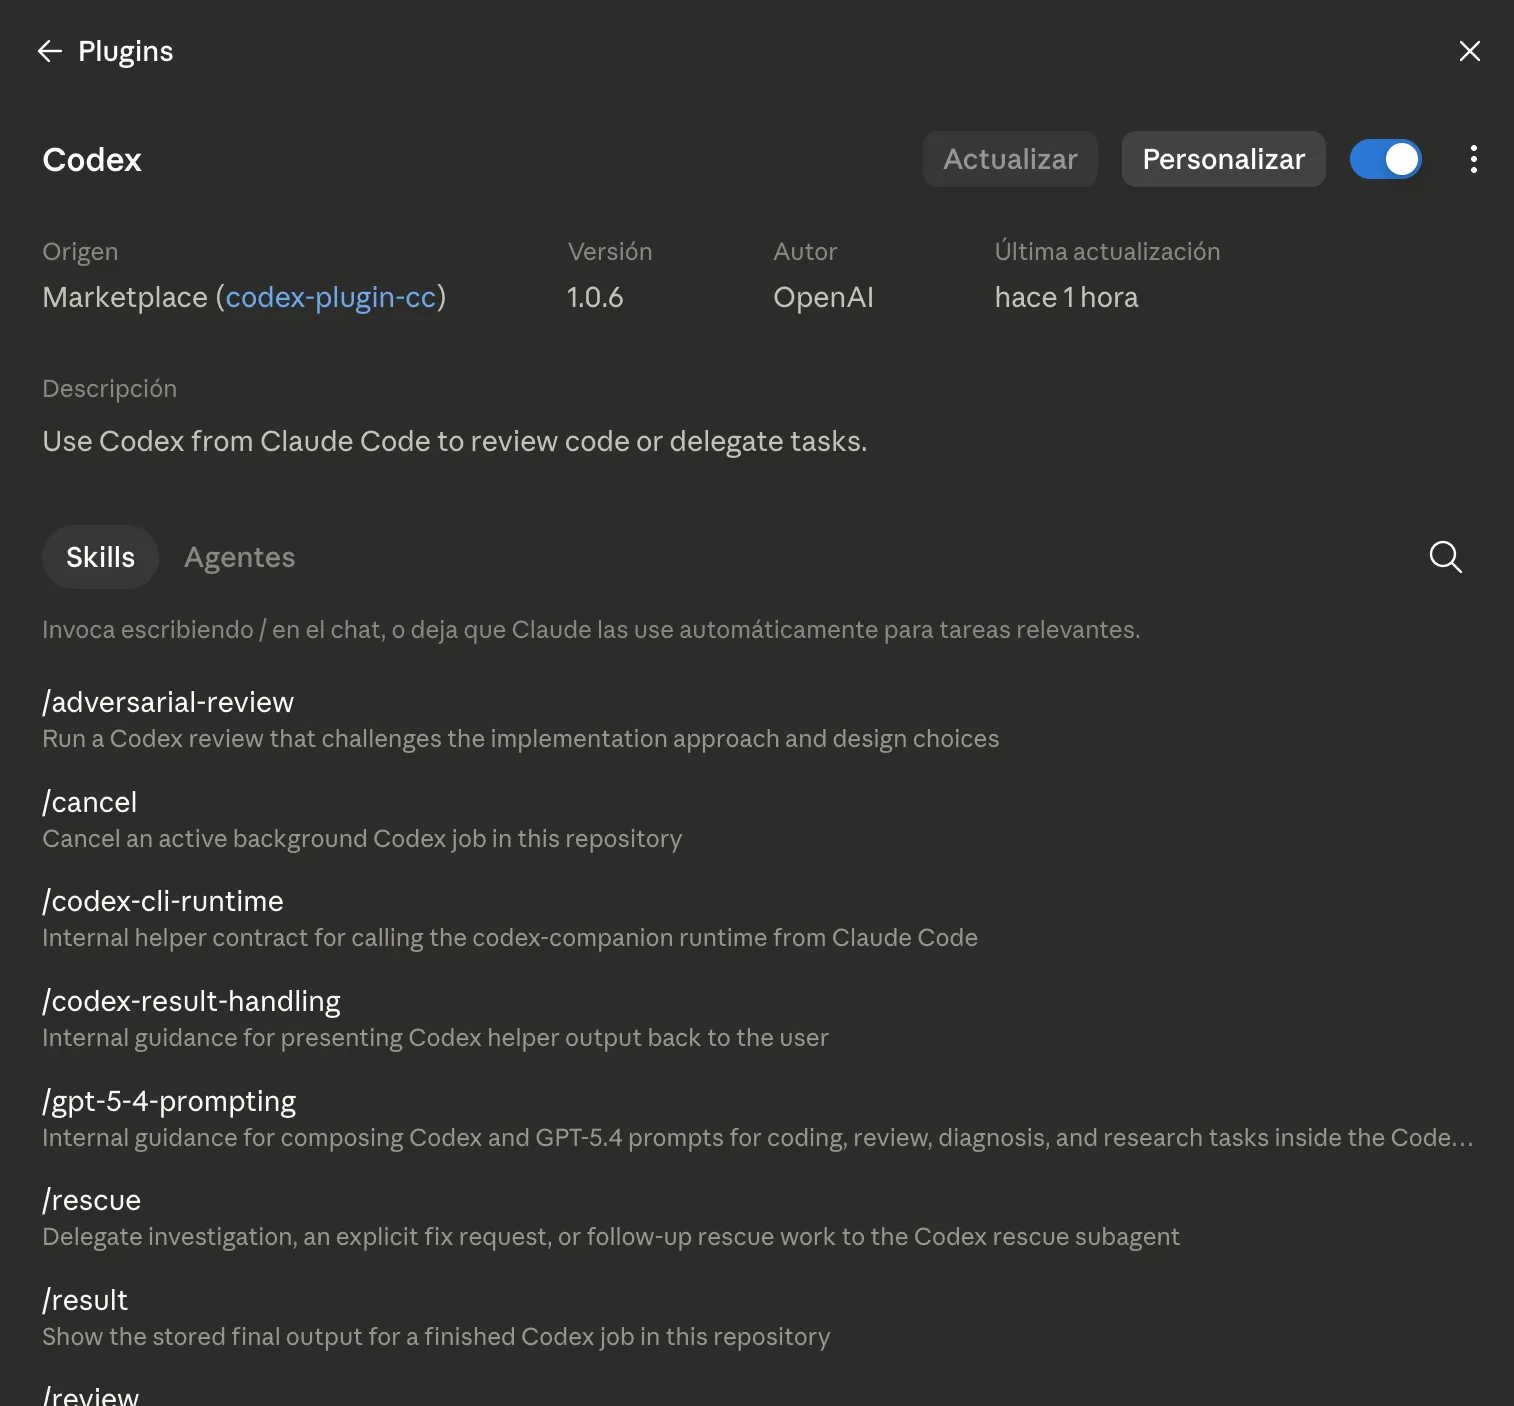
Task: Close the plugin details panel
Action: (x=1469, y=51)
